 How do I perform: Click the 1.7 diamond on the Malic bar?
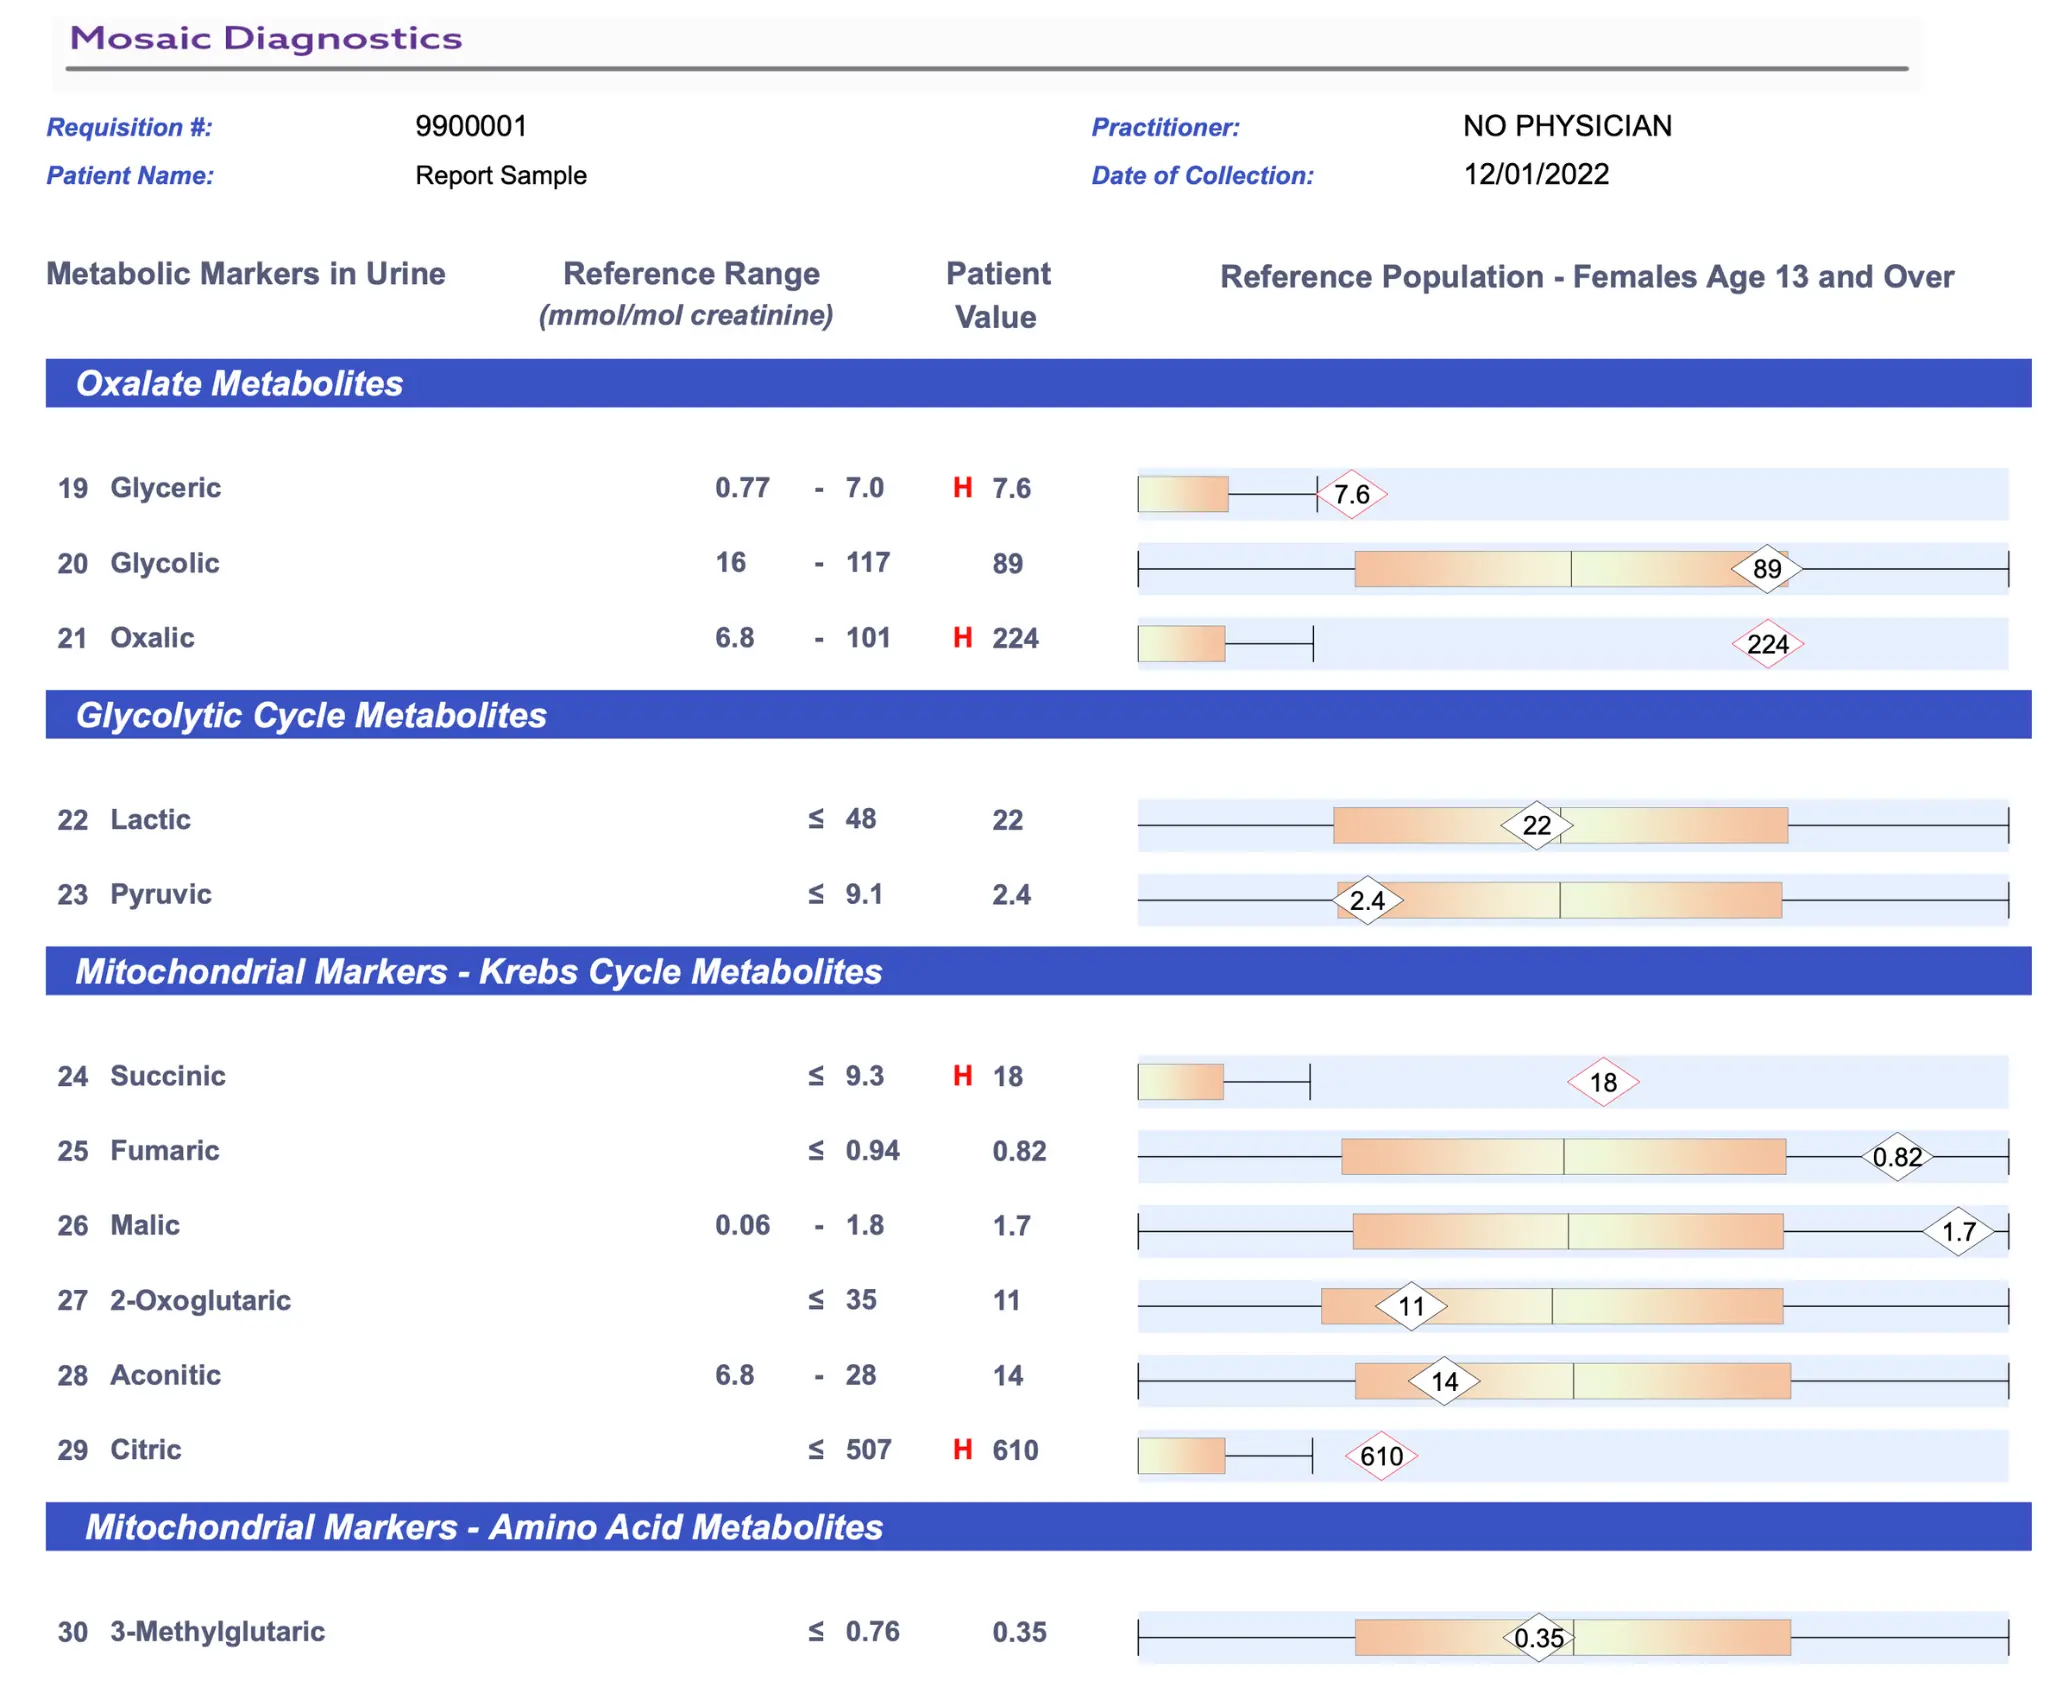pos(1958,1232)
